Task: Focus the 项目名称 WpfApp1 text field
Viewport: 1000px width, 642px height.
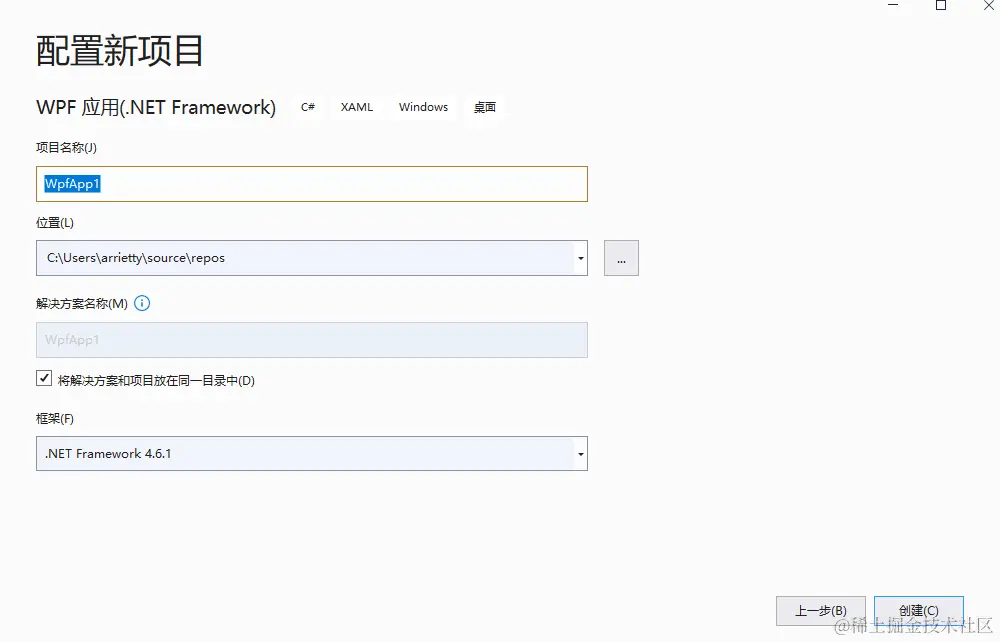Action: pyautogui.click(x=312, y=184)
